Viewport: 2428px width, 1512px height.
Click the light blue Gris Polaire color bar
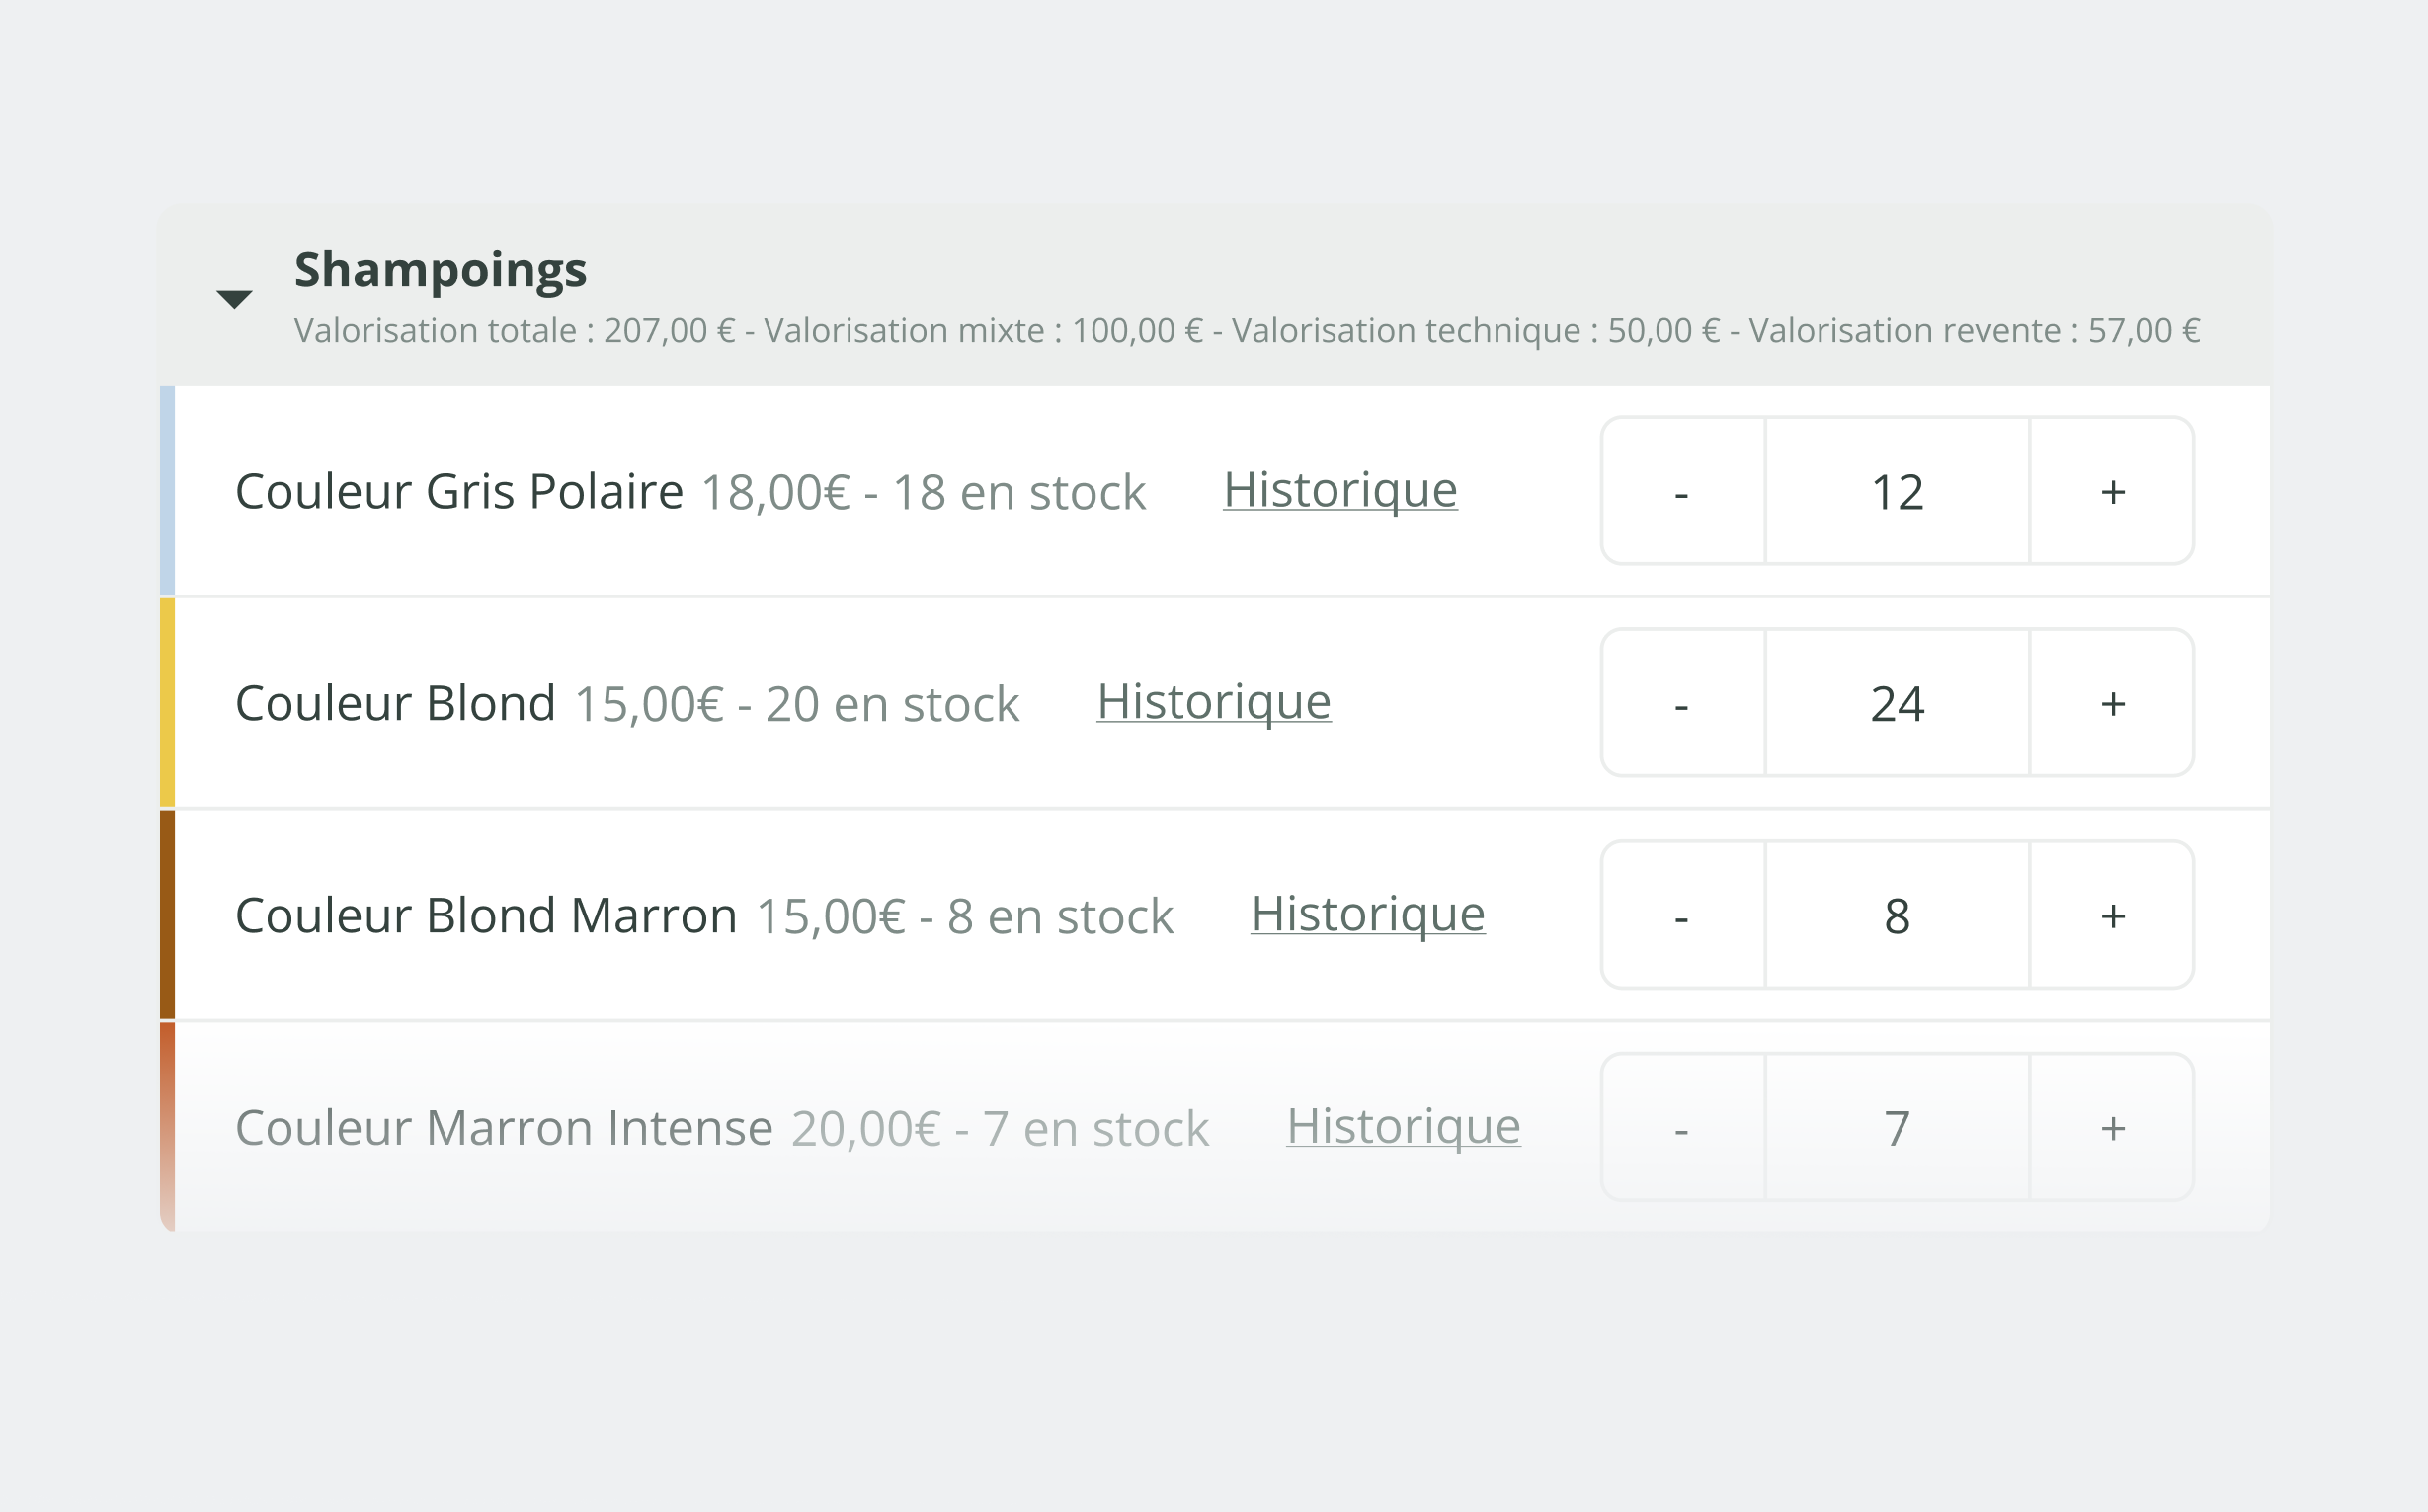[167, 491]
